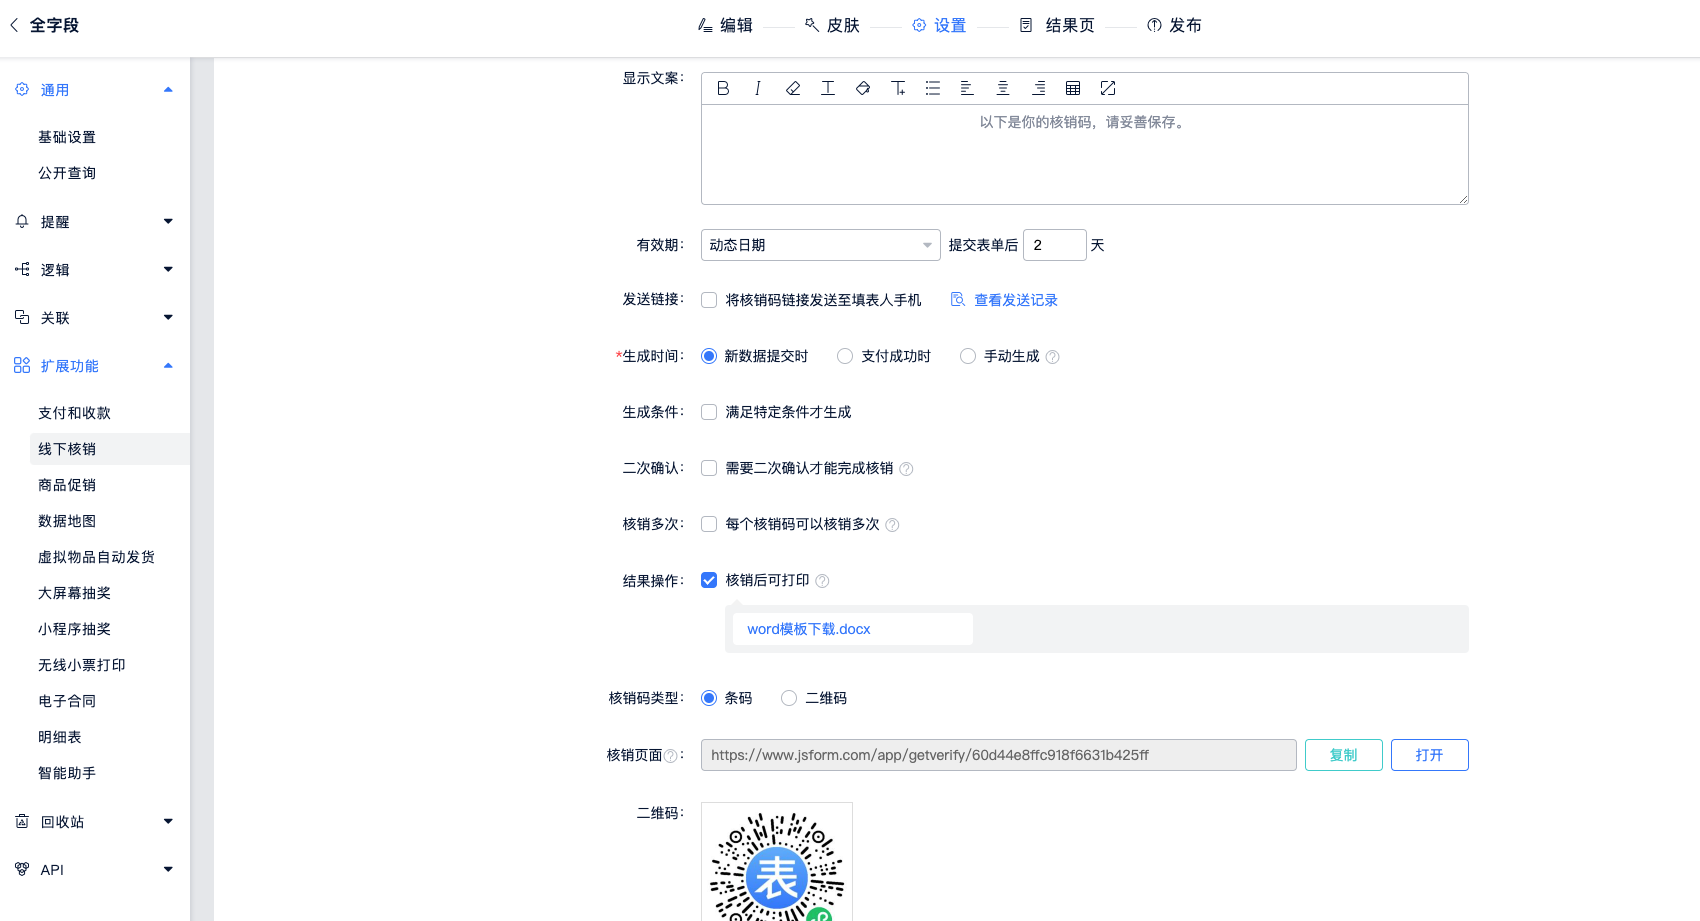Select the 二维码 radio option
Image resolution: width=1700 pixels, height=921 pixels.
789,698
